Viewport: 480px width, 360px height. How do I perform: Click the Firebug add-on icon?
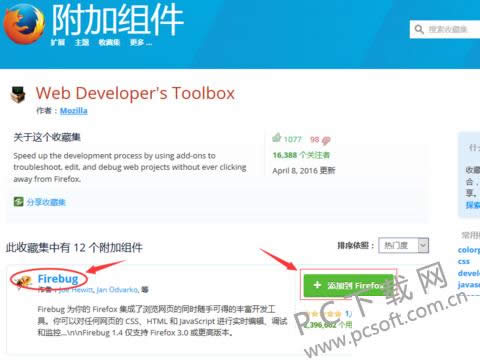coord(24,281)
